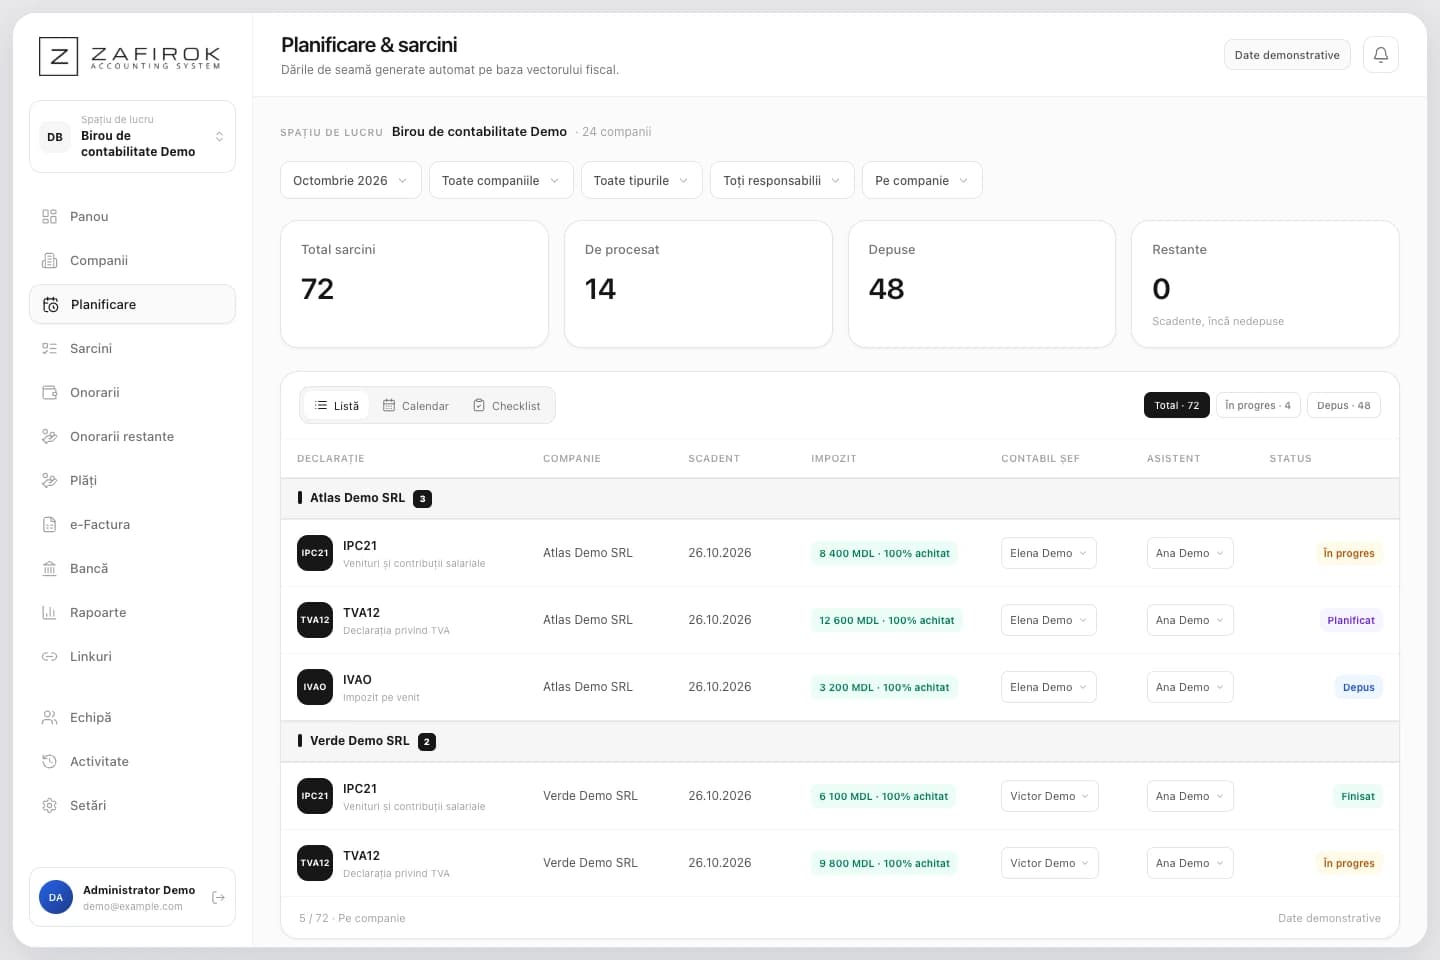This screenshot has height=960, width=1440.
Task: Click the Finisat status on Verde IPC21 row
Action: point(1357,796)
